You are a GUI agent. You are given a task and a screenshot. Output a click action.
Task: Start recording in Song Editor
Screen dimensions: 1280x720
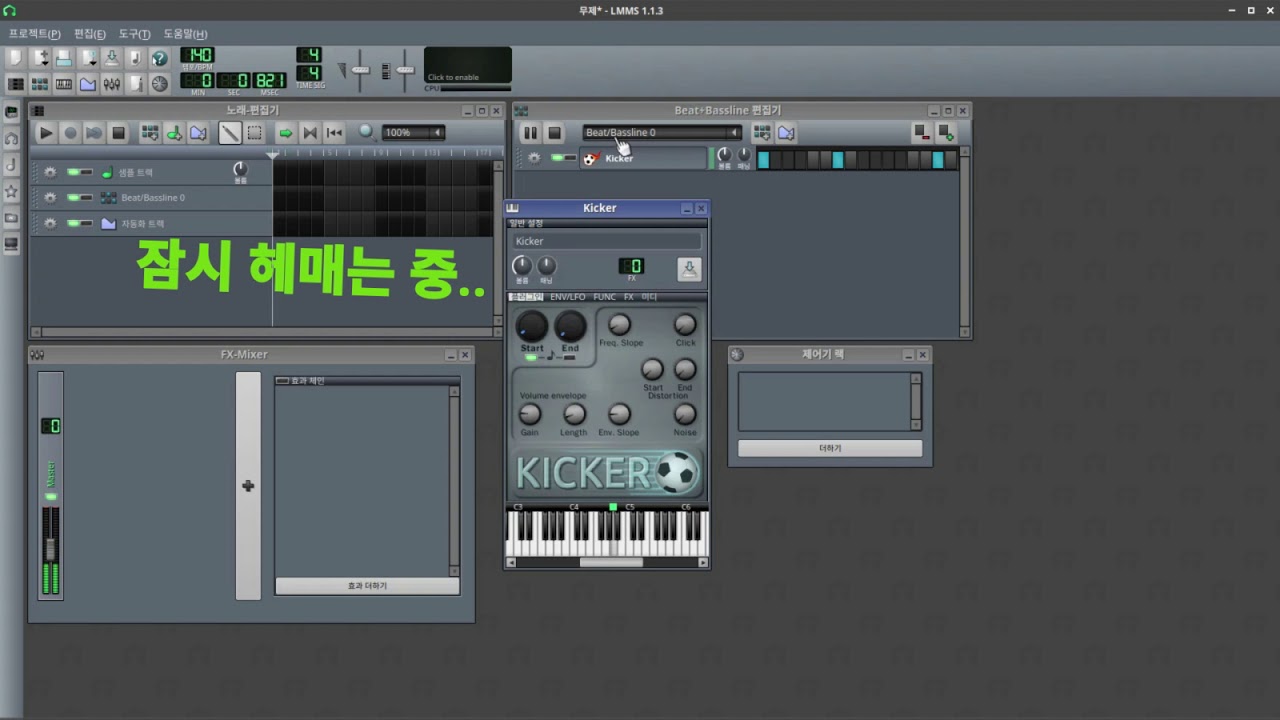70,132
